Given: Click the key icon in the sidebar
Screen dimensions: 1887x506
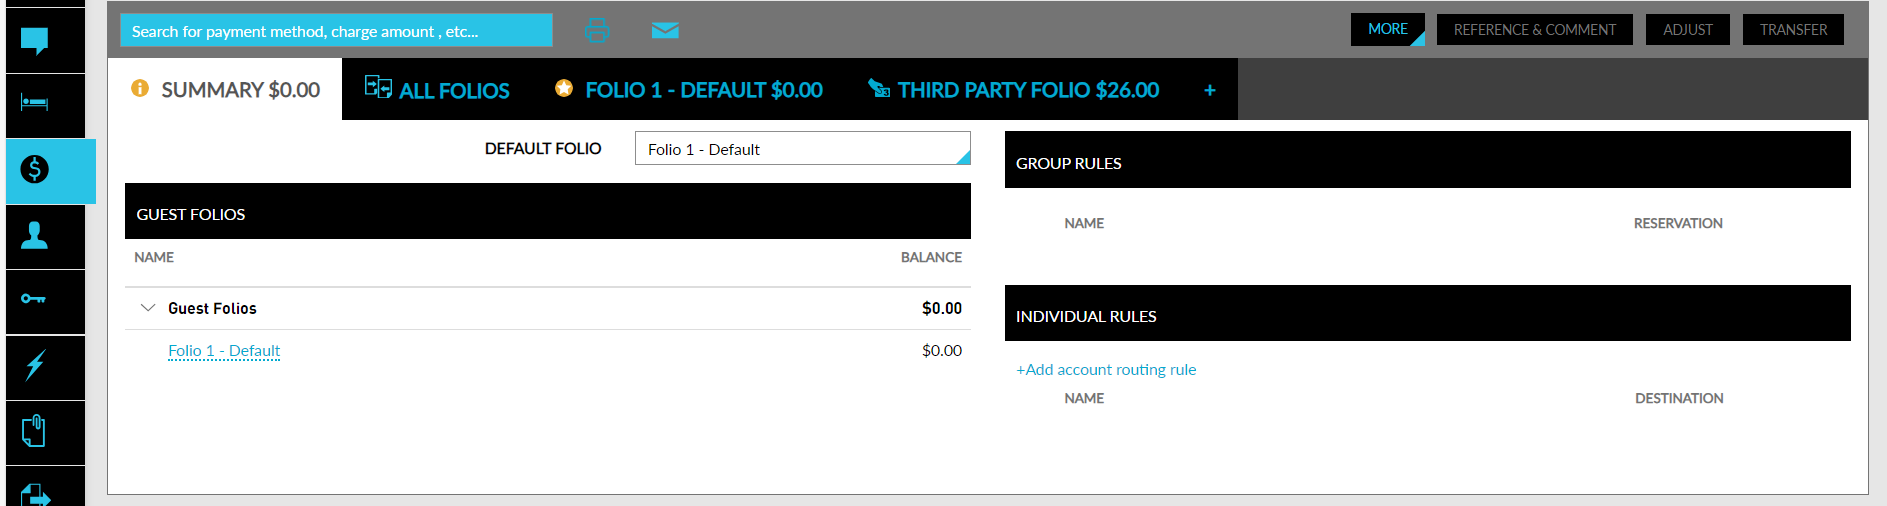Looking at the screenshot, I should [35, 299].
